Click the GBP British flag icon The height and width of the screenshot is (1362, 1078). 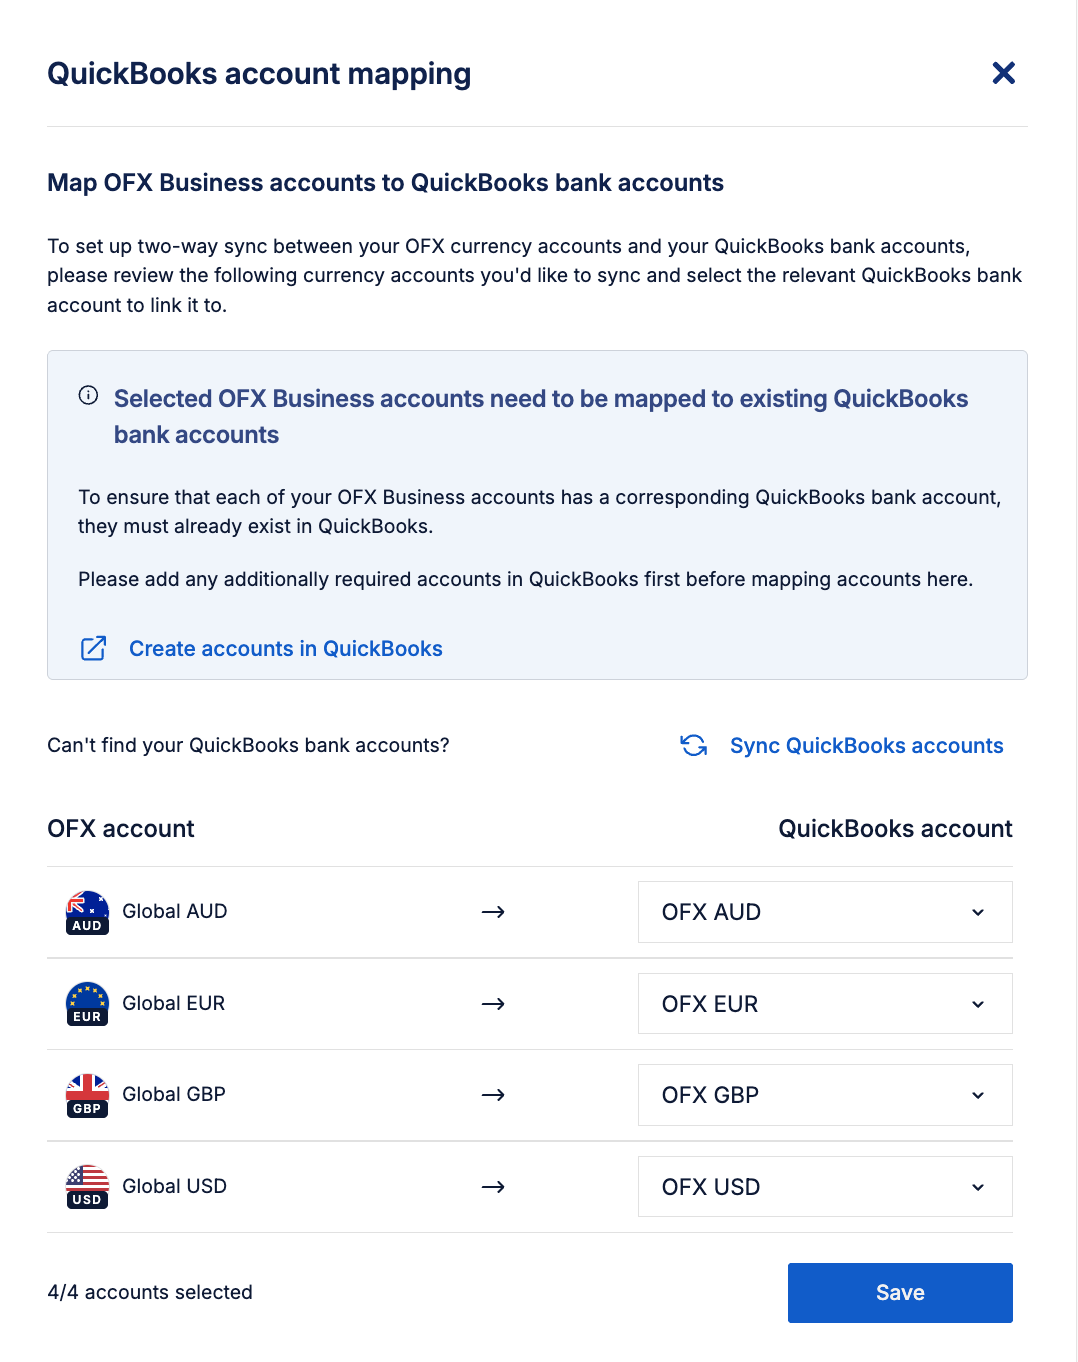point(87,1094)
